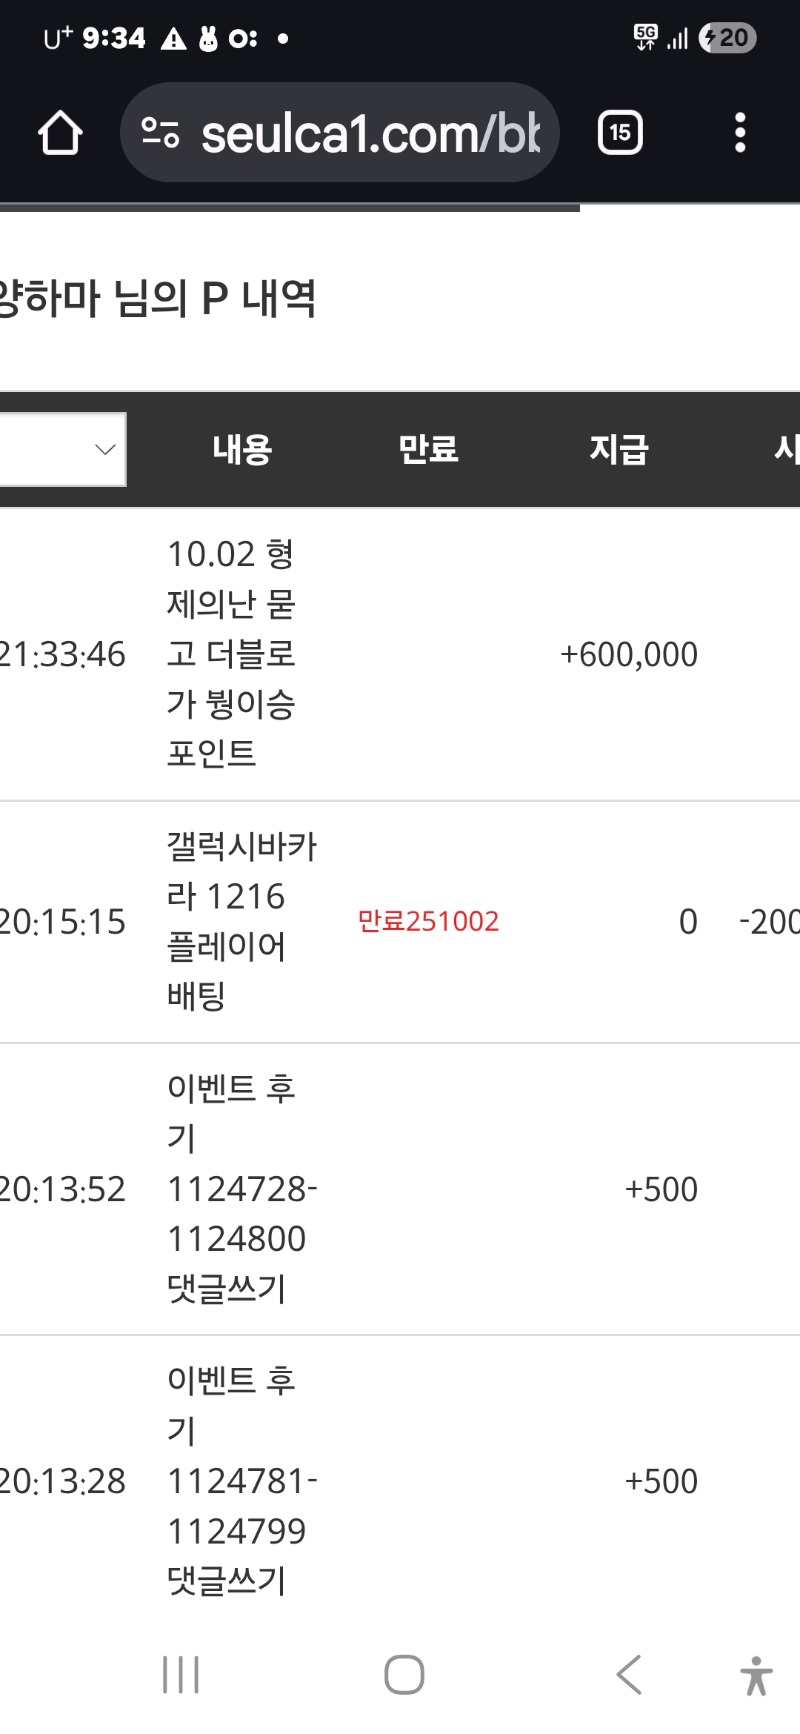Viewport: 800px width, 1734px height.
Task: Tap the +600,000 point amount
Action: pyautogui.click(x=629, y=655)
